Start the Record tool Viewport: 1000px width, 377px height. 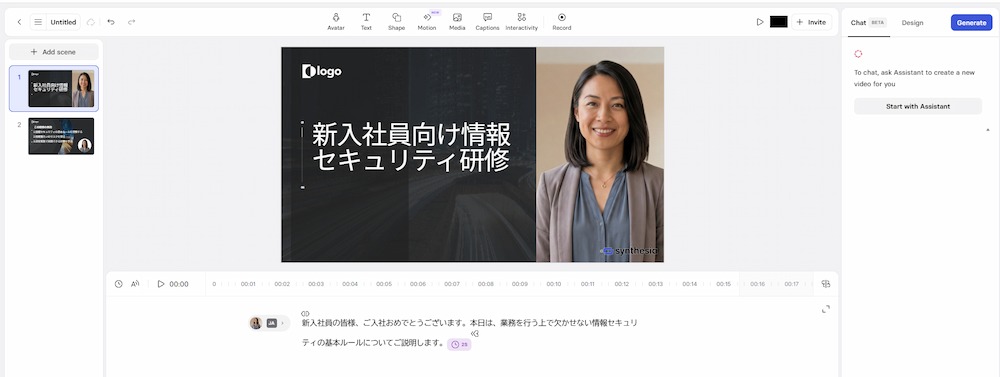(562, 22)
